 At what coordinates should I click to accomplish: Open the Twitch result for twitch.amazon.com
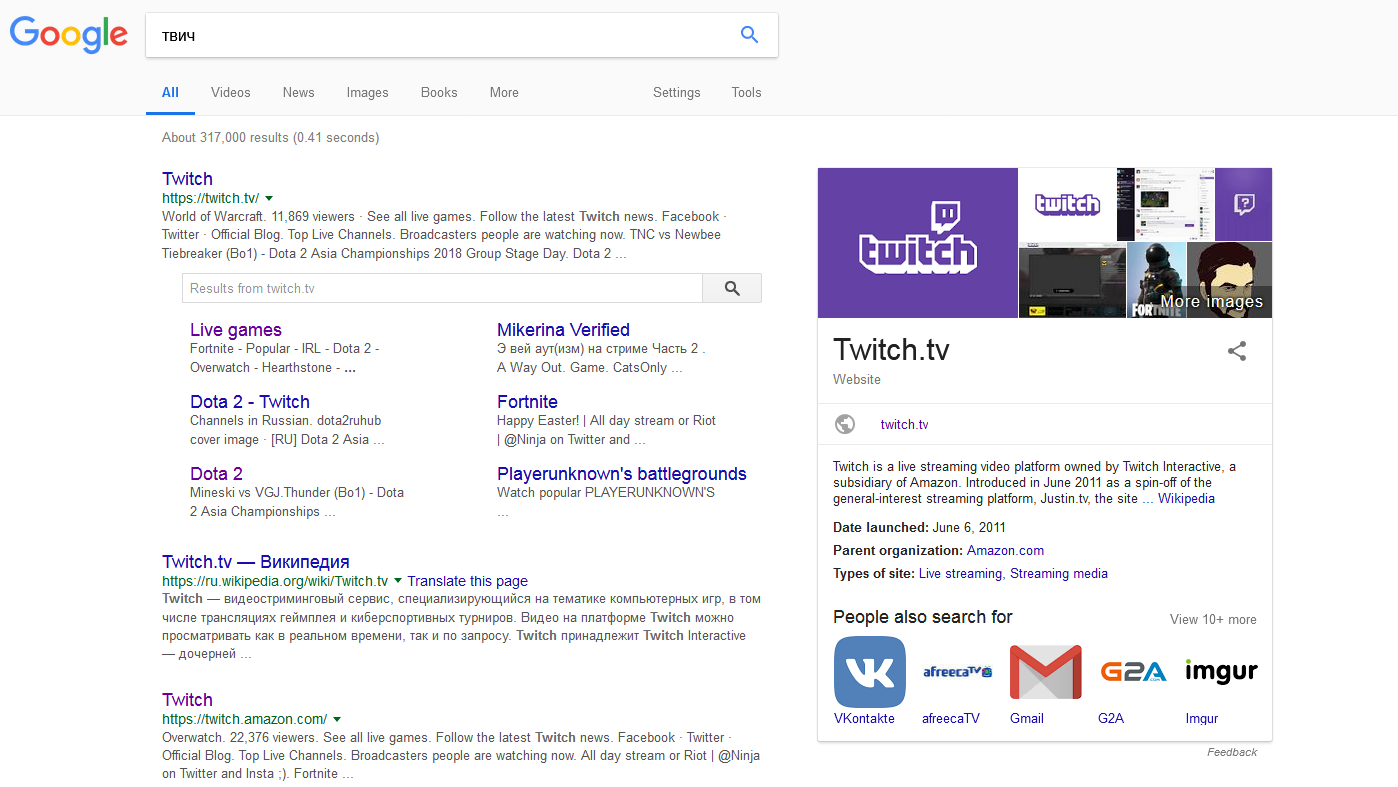point(187,700)
